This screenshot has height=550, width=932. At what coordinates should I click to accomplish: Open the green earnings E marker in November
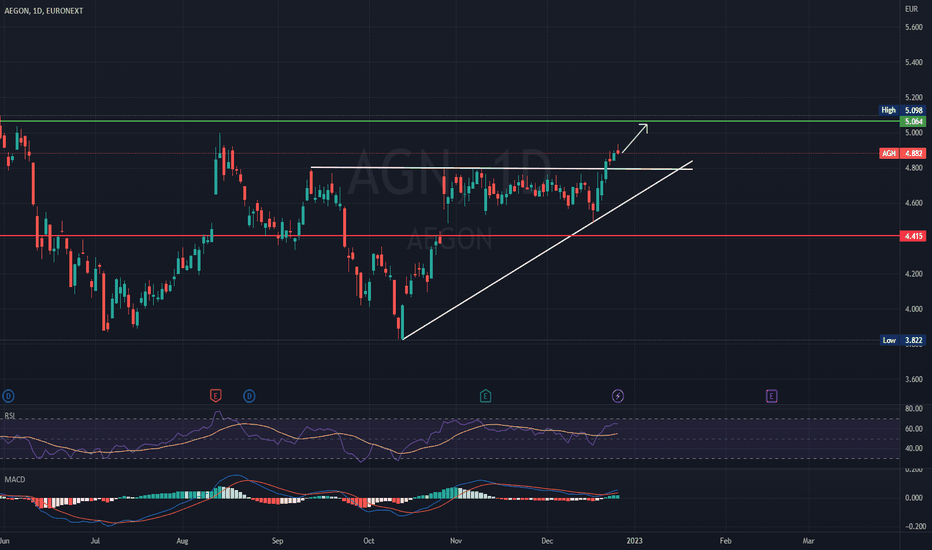[485, 395]
